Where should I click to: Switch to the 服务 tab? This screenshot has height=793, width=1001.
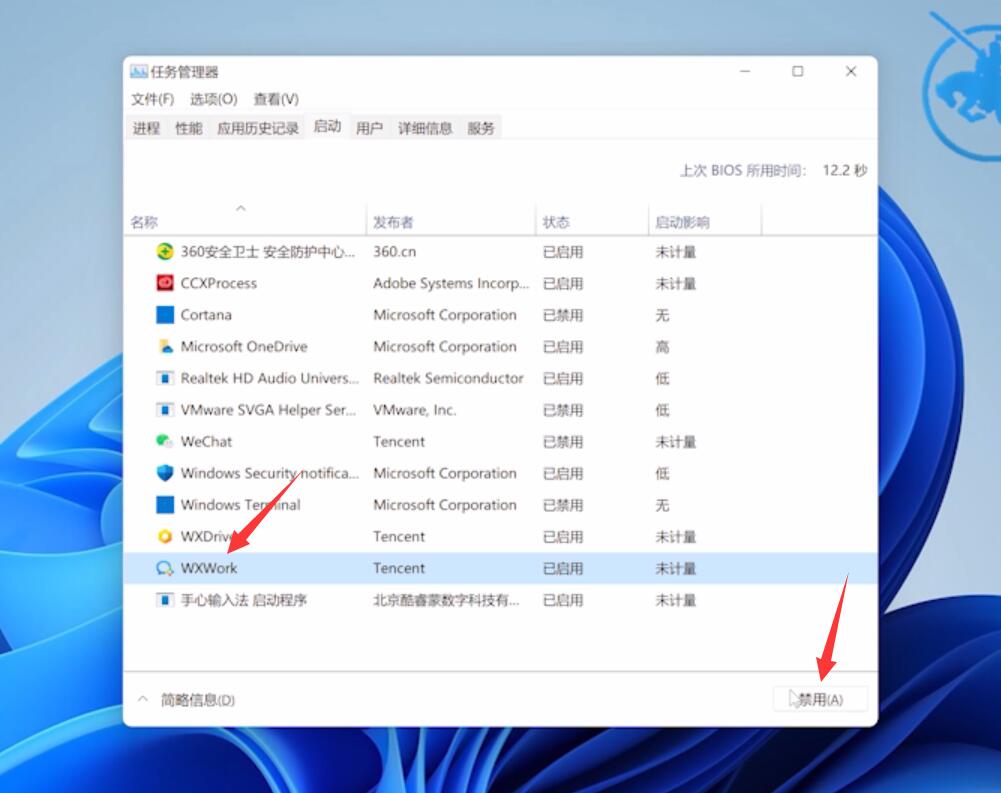pos(481,128)
